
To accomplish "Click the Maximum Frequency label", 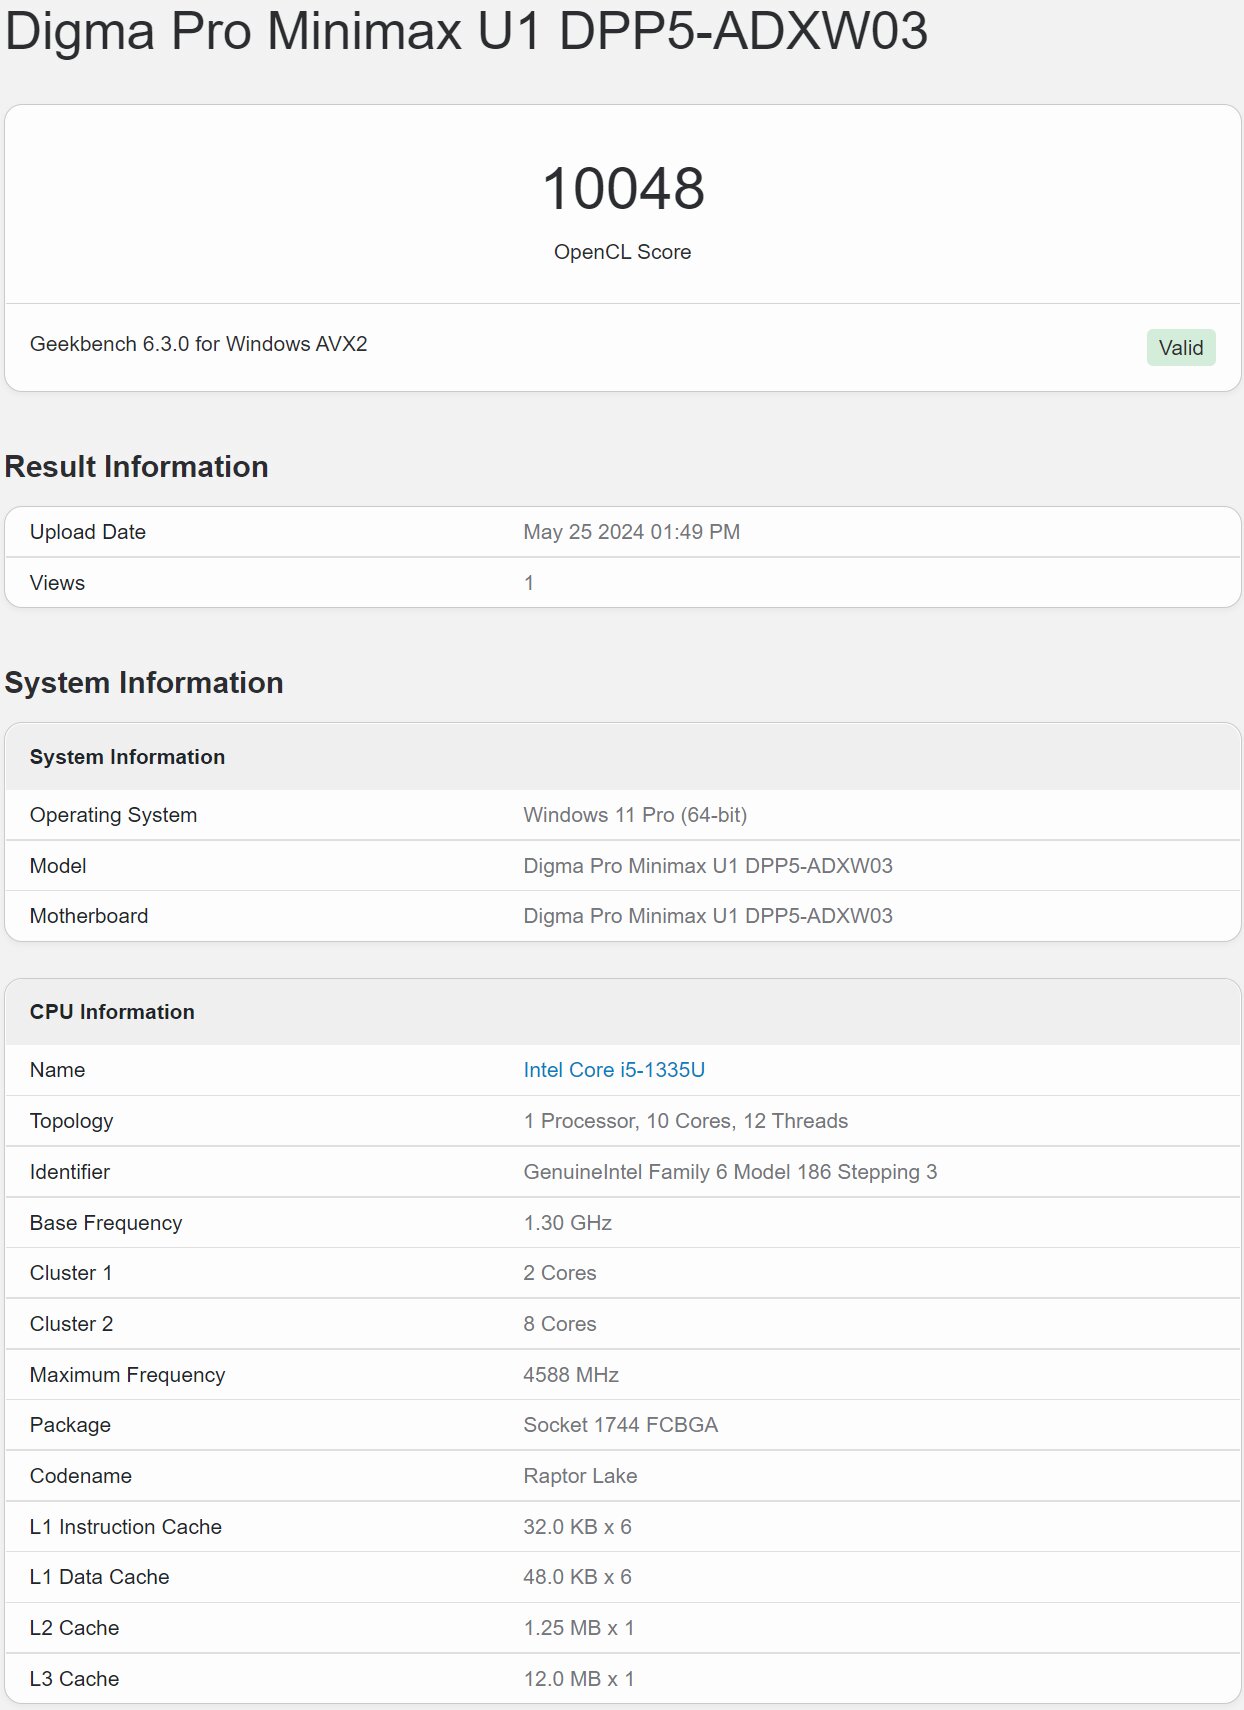I will pyautogui.click(x=127, y=1375).
